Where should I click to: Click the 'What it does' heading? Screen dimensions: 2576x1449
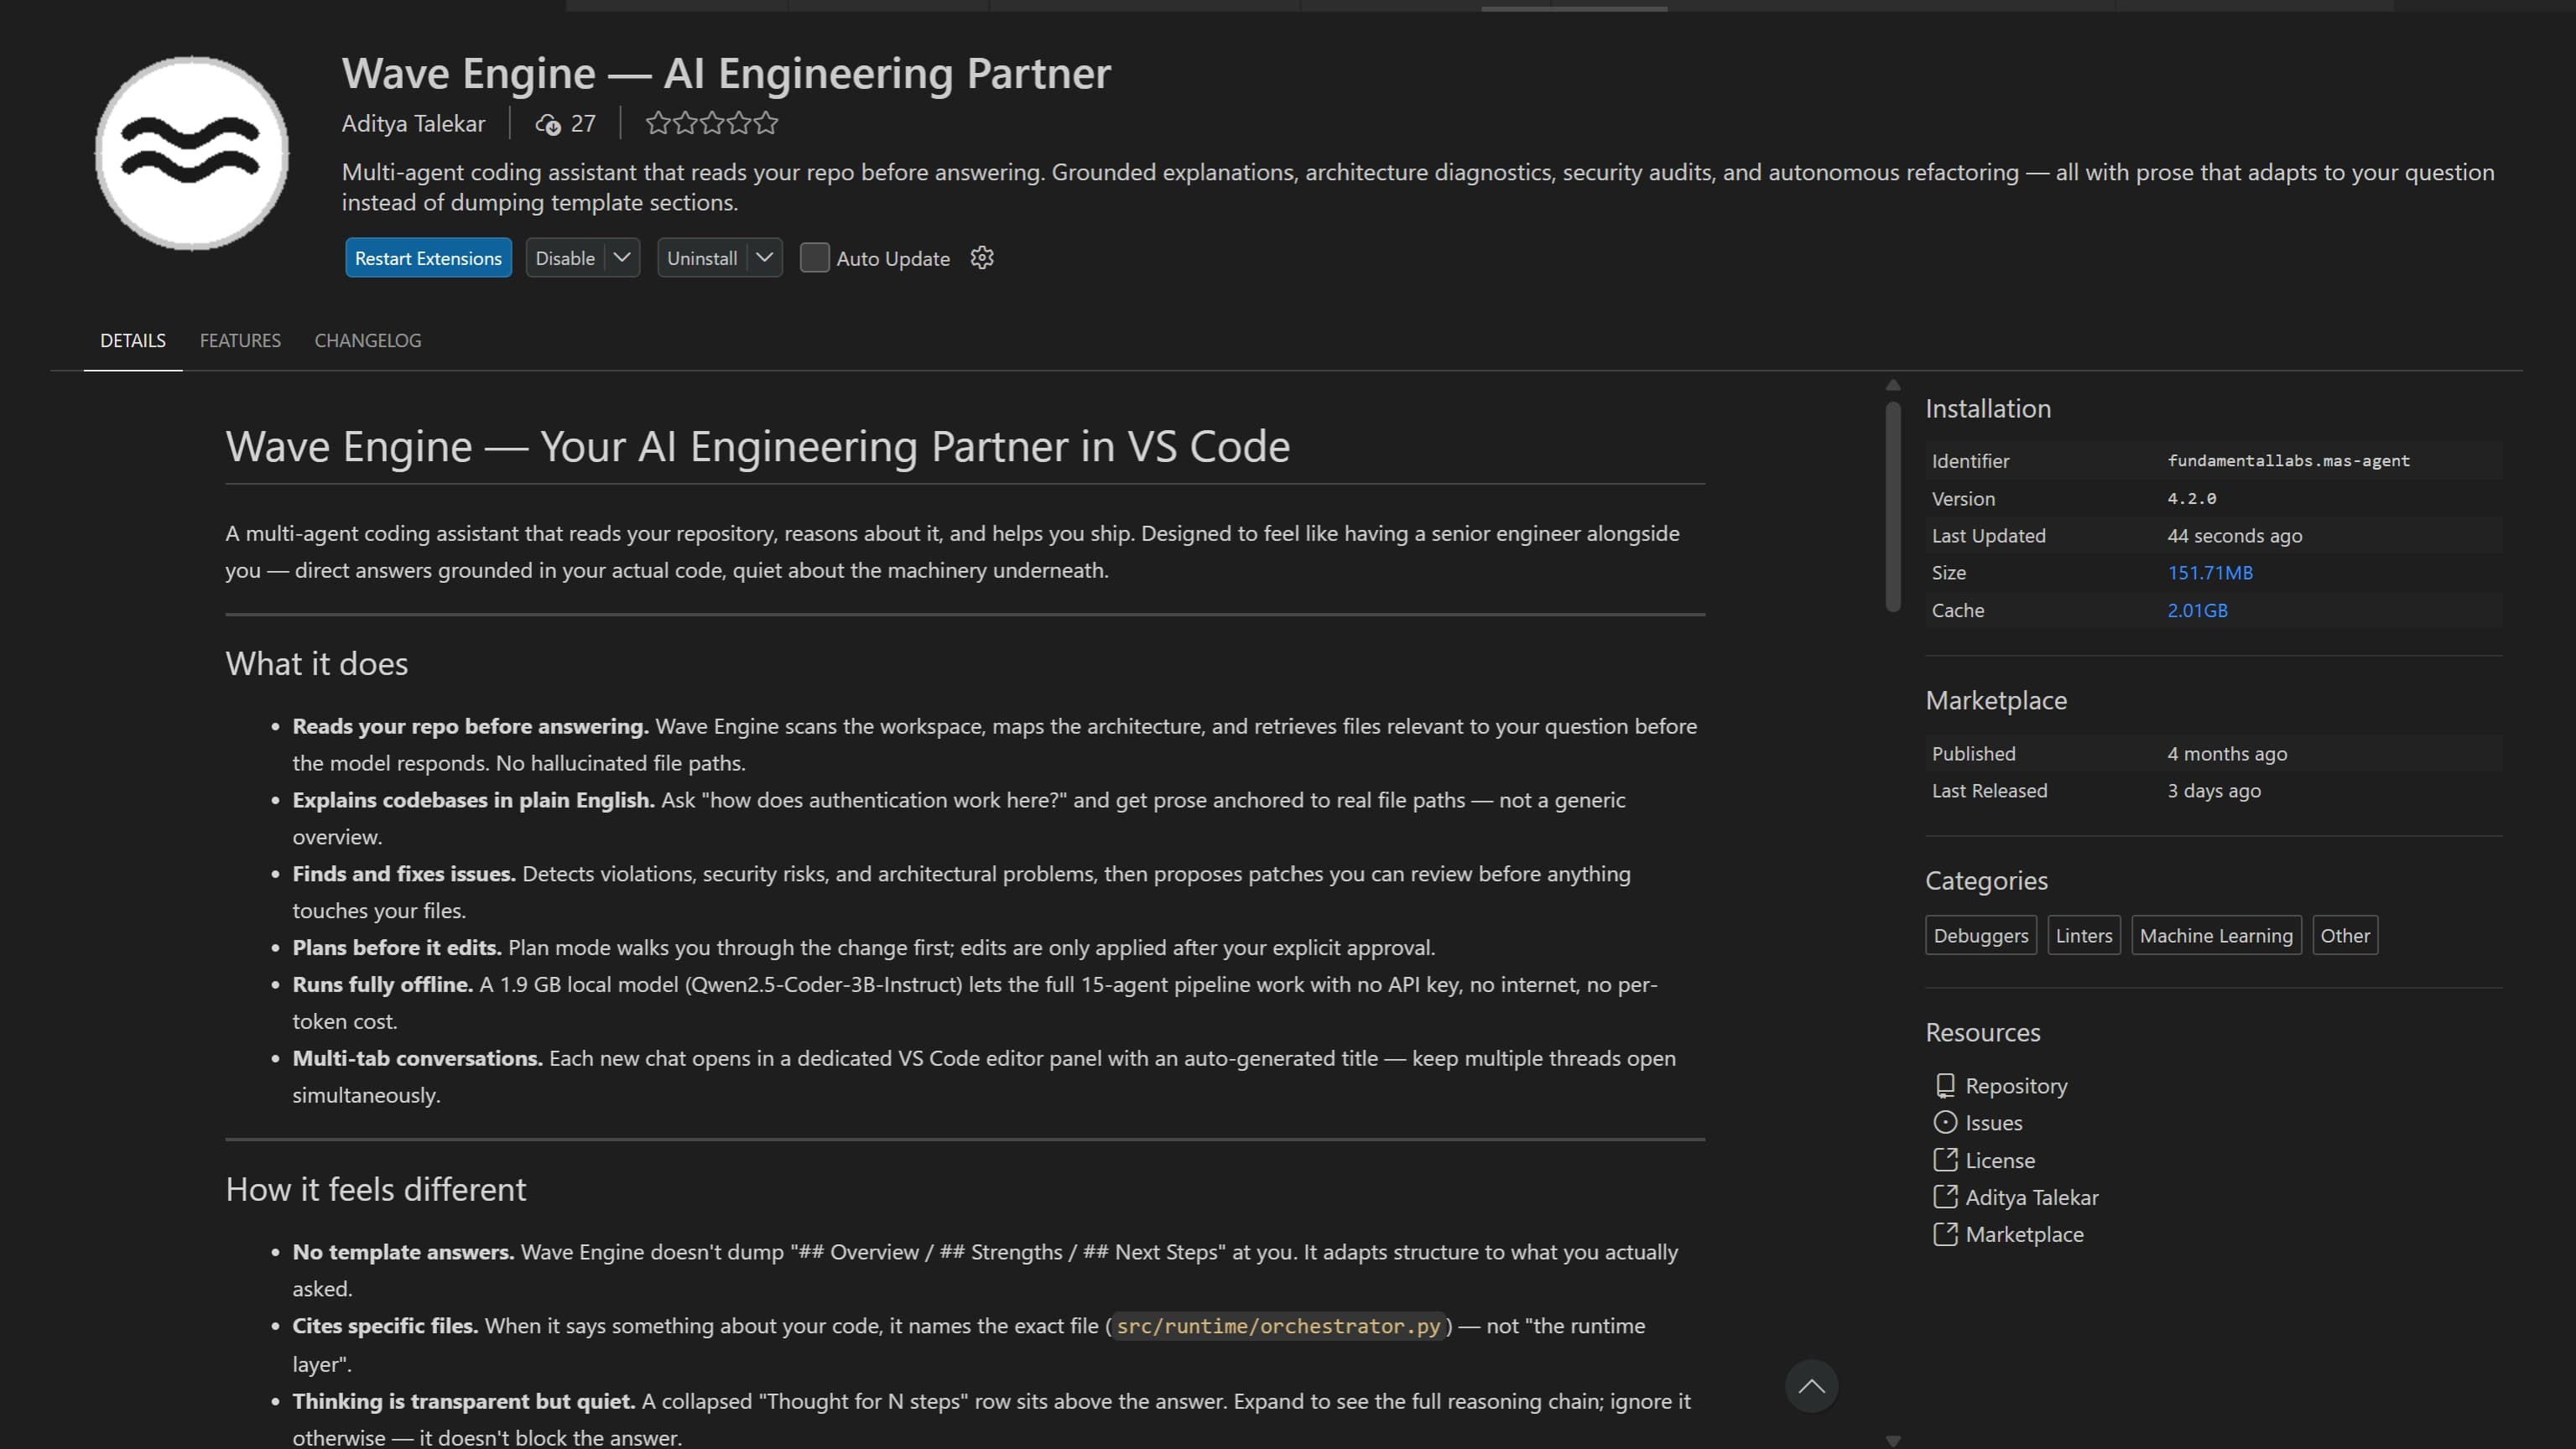[x=316, y=664]
